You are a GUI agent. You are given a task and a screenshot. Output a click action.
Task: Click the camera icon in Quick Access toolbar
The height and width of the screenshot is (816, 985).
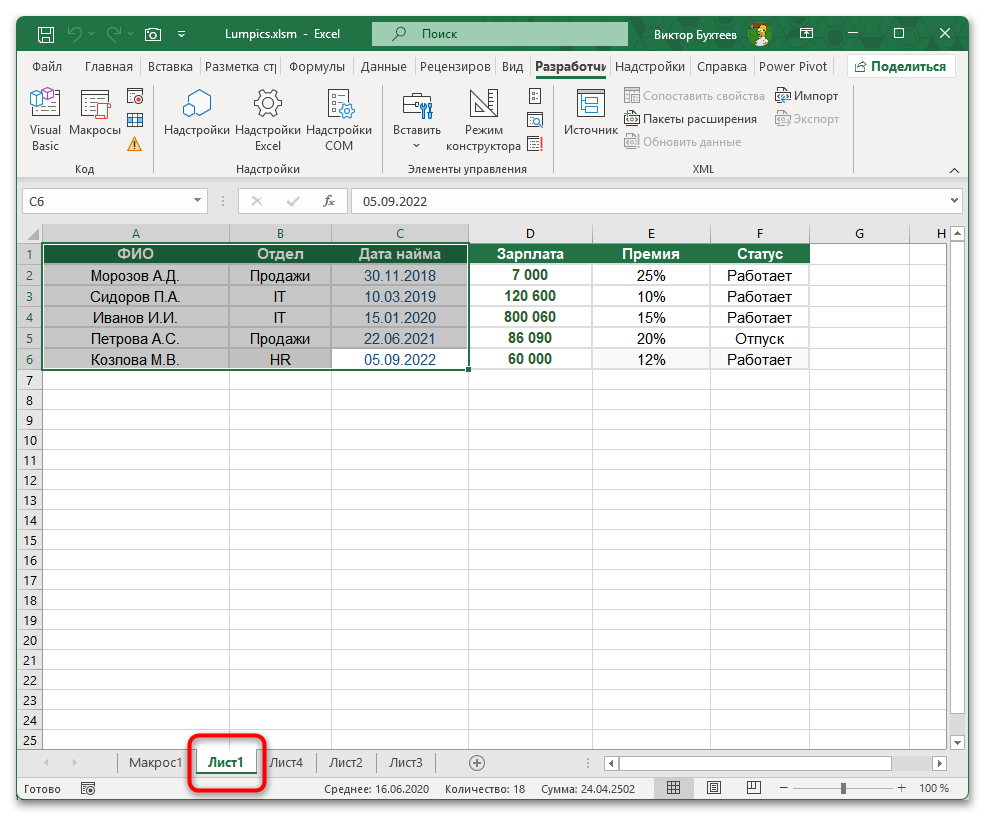click(152, 33)
